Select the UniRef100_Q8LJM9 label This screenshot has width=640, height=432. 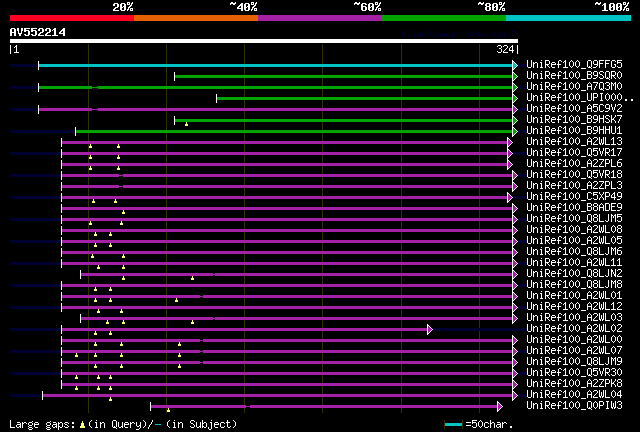[574, 362]
